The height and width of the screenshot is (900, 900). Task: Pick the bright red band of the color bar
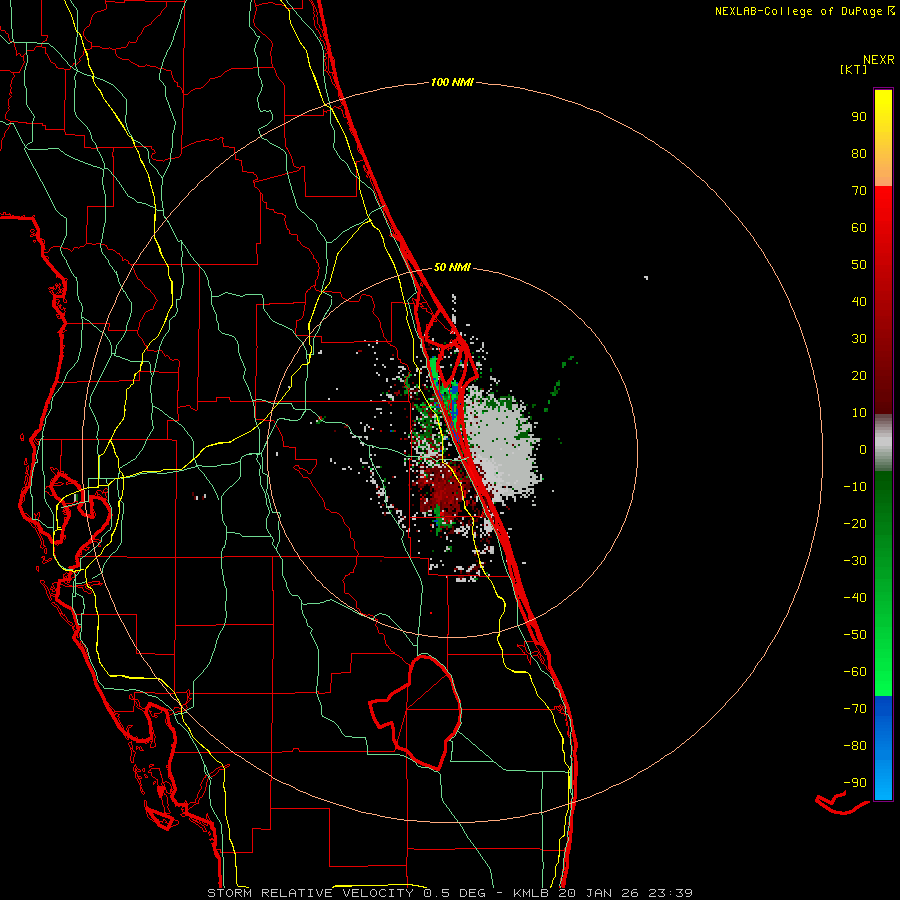(883, 230)
